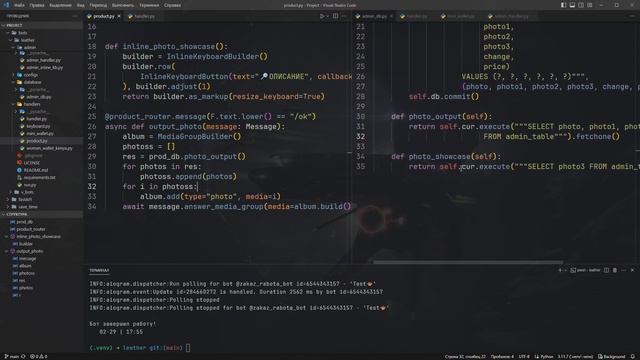Image resolution: width=640 pixels, height=360 pixels.
Task: Open the Вид menu
Action: click(x=81, y=5)
